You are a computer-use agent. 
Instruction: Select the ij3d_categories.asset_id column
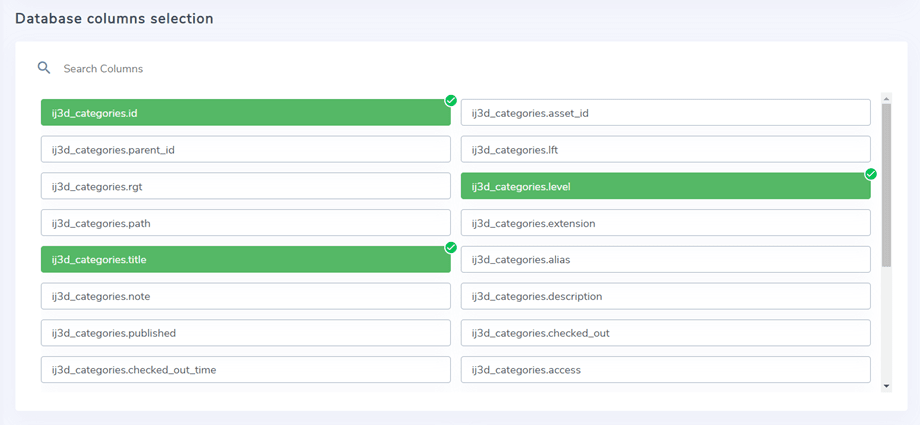tap(665, 113)
